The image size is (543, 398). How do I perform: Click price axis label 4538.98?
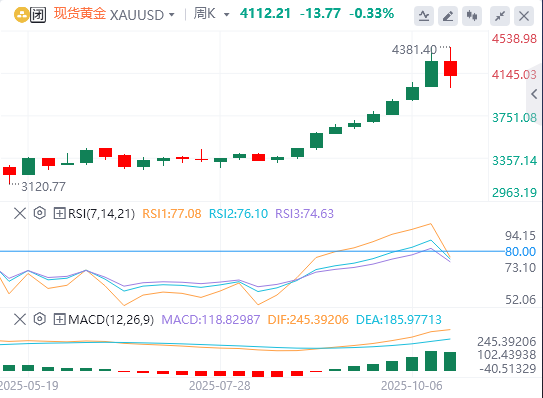click(514, 39)
